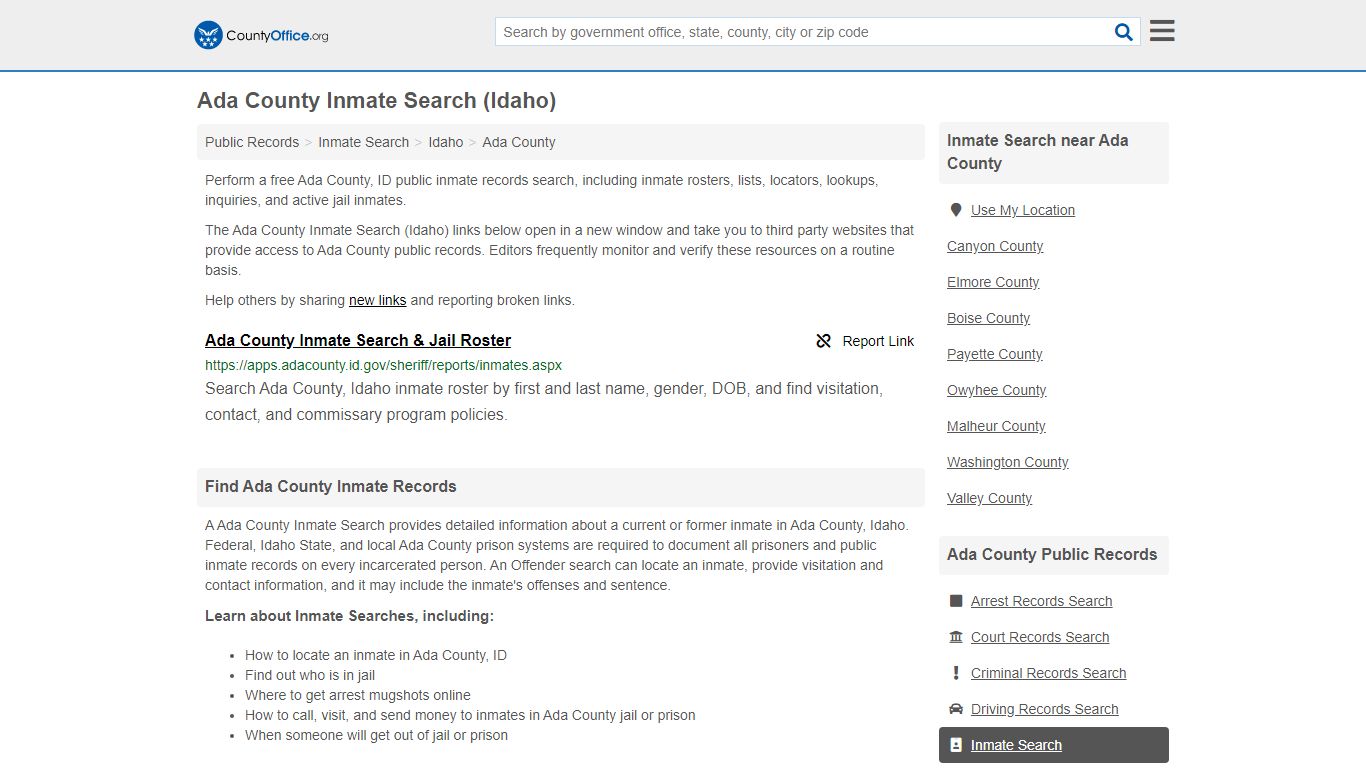
Task: Open Ada County Inmate Search & Jail Roster
Action: coord(358,340)
